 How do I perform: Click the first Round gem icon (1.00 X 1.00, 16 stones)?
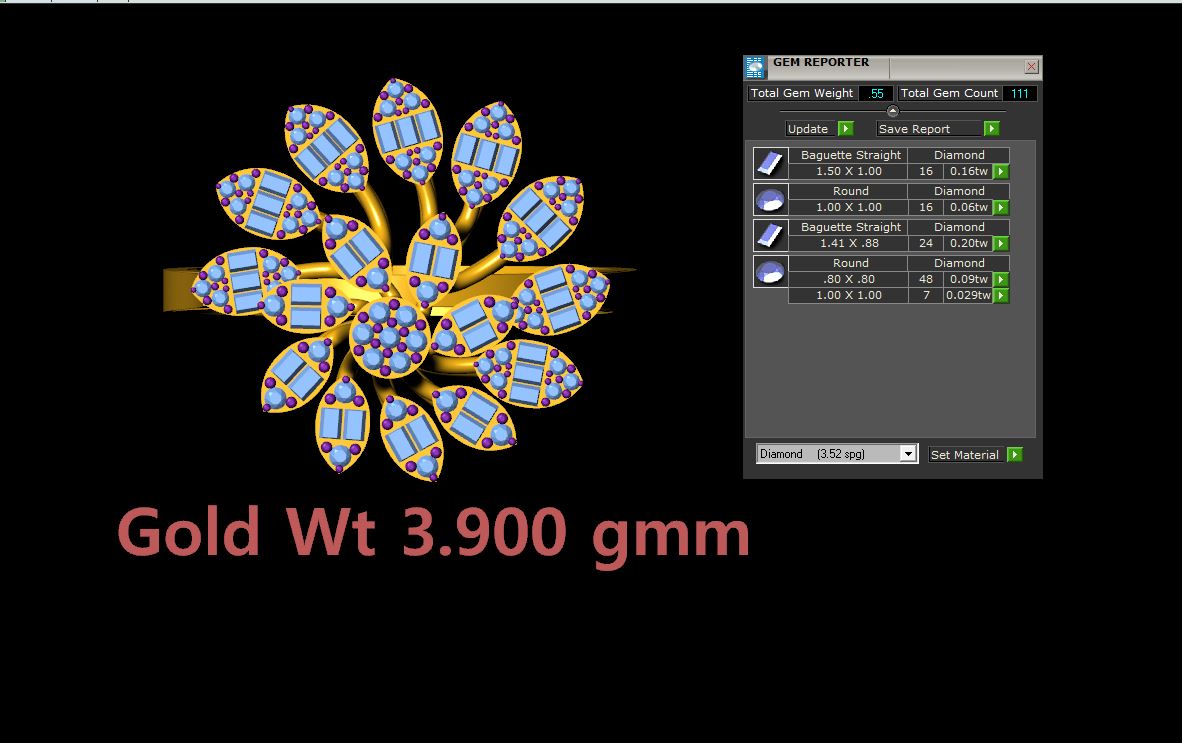point(770,199)
